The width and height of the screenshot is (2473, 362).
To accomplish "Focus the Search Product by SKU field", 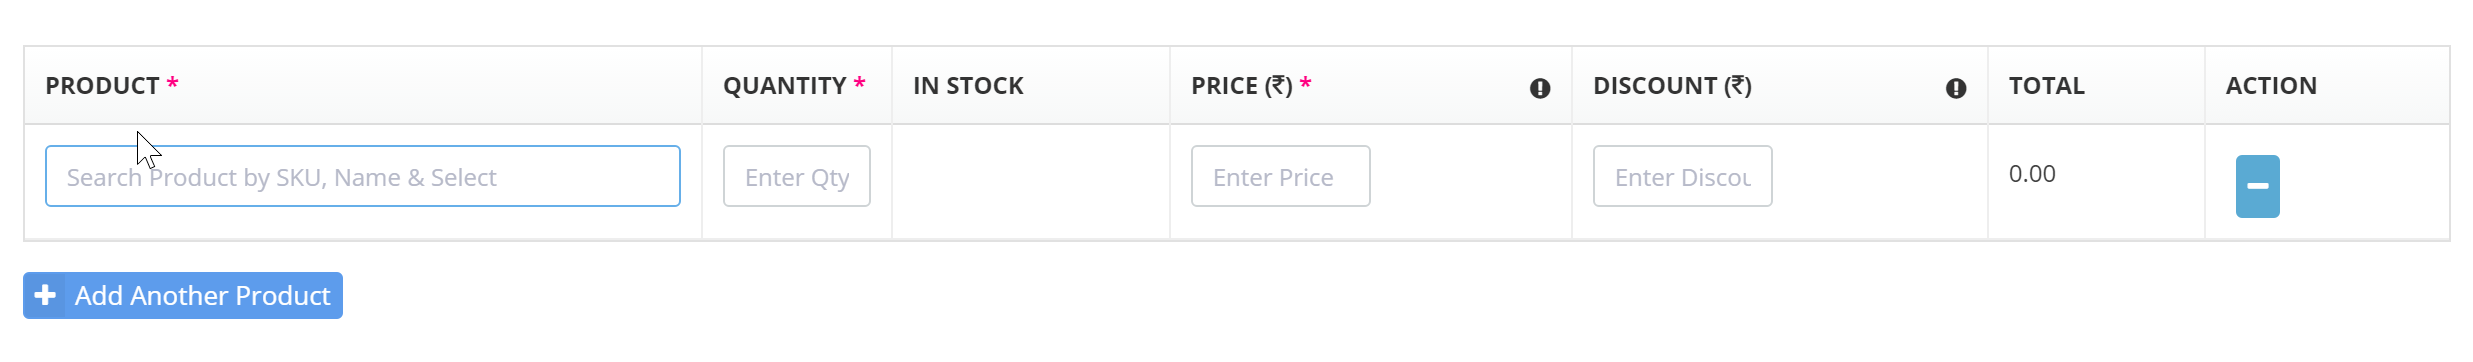I will (x=363, y=176).
